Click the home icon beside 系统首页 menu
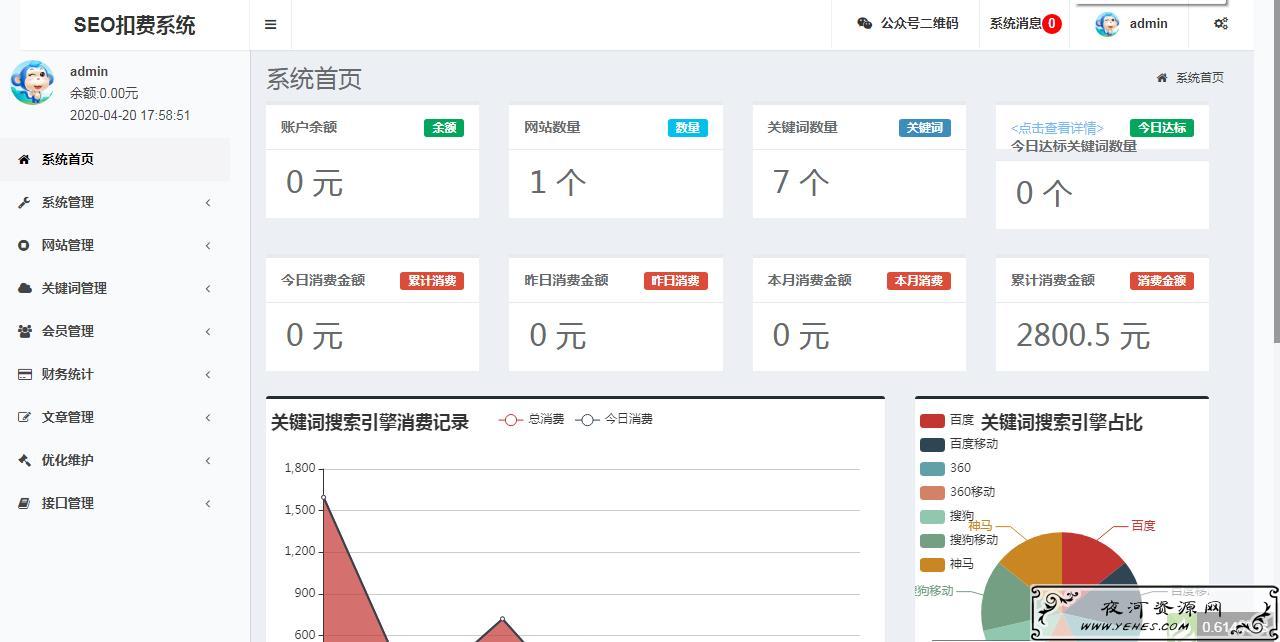Image resolution: width=1280 pixels, height=642 pixels. click(24, 159)
